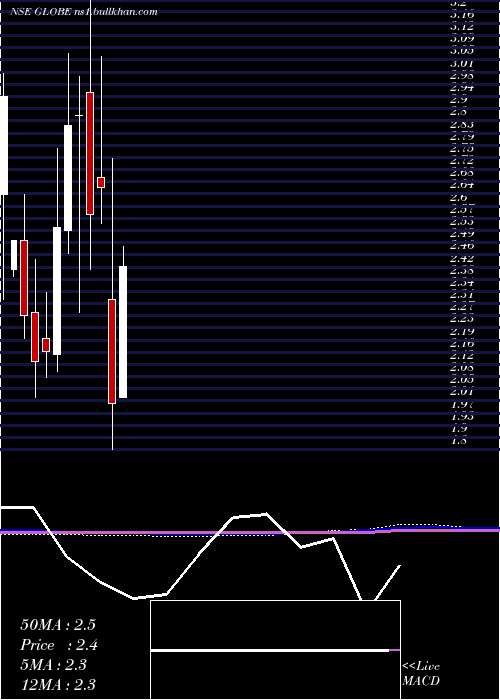Click the <<Live MACD label

(421, 674)
